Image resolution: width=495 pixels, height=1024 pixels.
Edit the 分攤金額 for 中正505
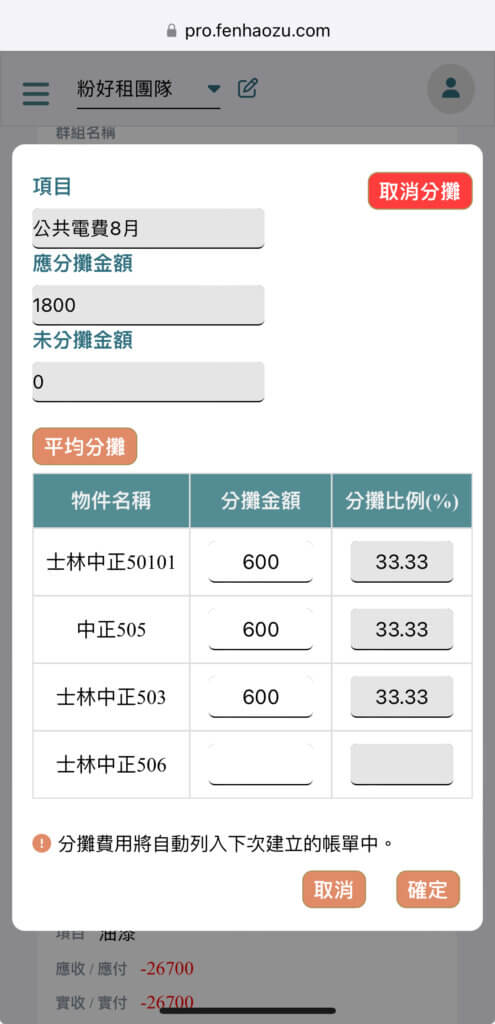261,630
